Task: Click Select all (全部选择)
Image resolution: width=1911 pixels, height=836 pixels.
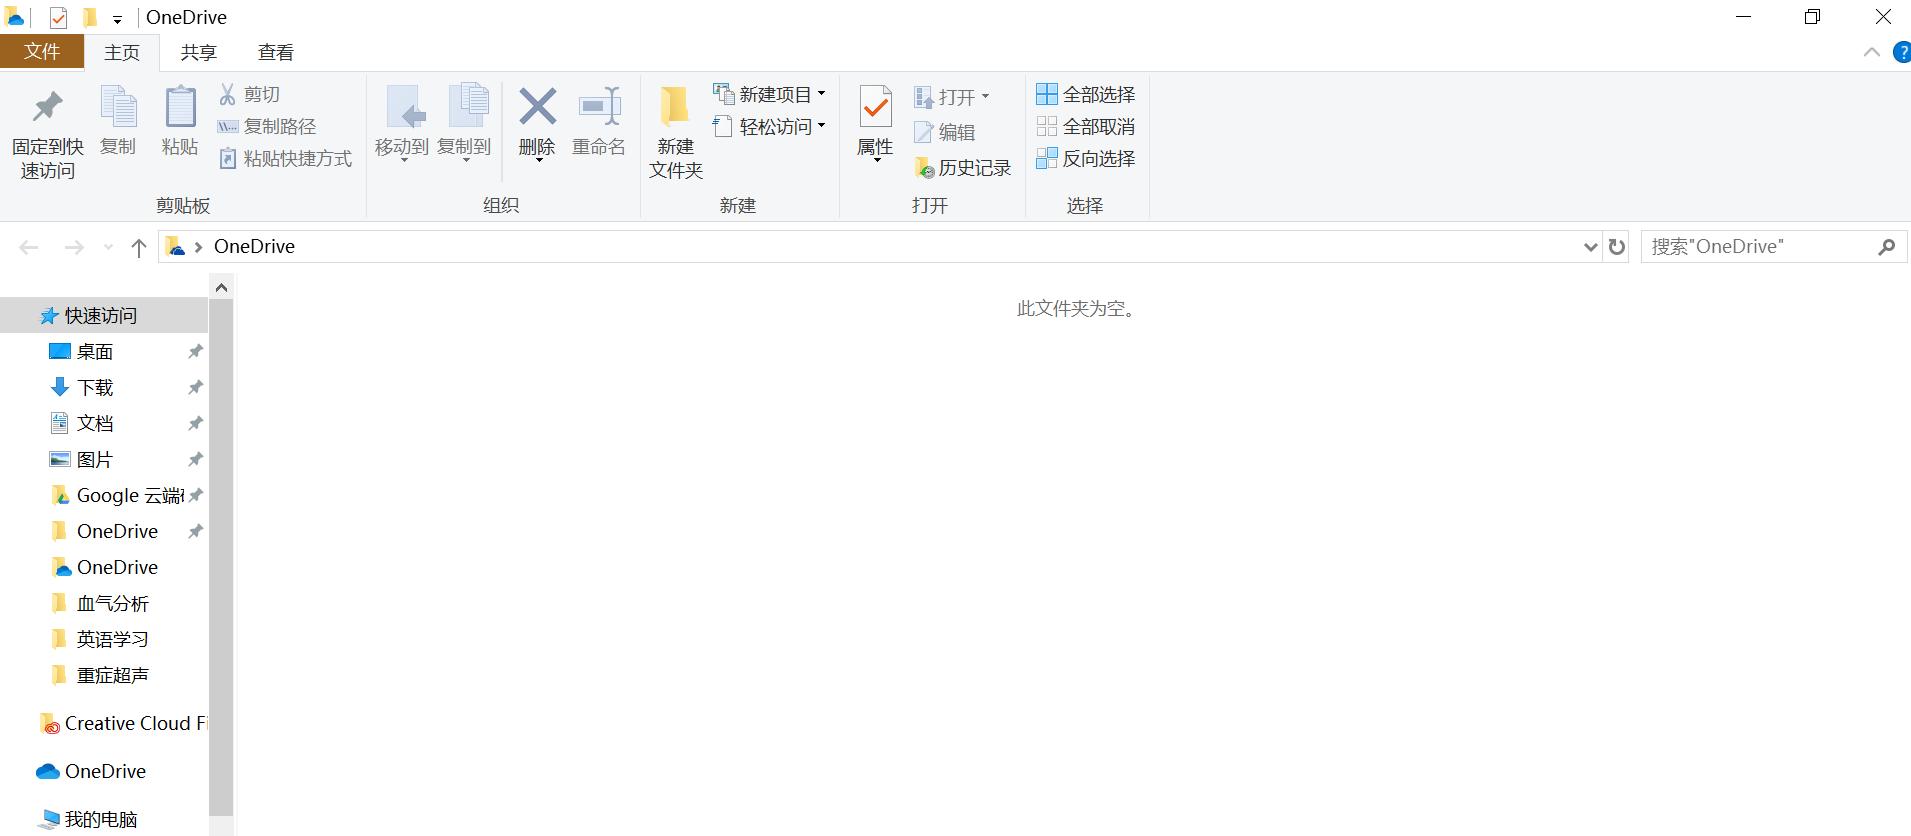Action: (1086, 94)
